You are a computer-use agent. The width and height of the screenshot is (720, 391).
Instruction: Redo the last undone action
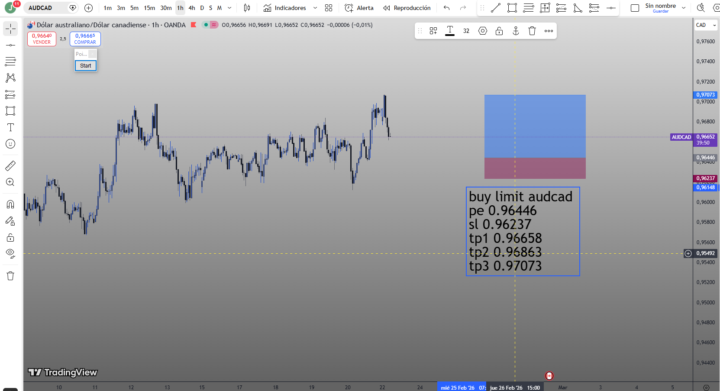463,8
